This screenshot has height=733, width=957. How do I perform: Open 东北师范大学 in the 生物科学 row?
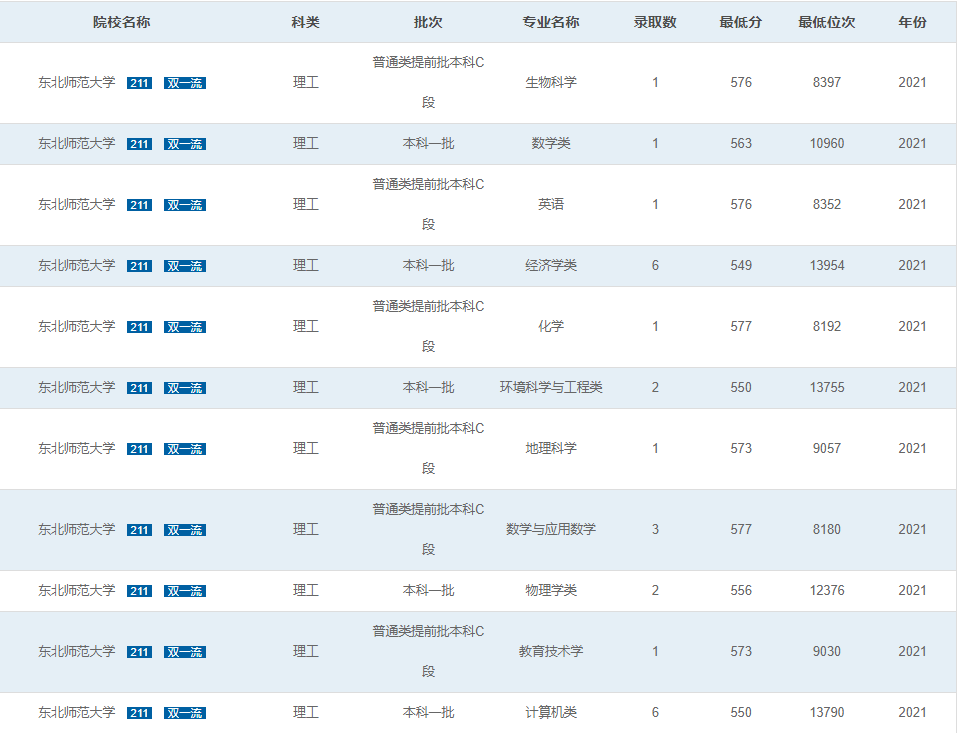point(77,82)
